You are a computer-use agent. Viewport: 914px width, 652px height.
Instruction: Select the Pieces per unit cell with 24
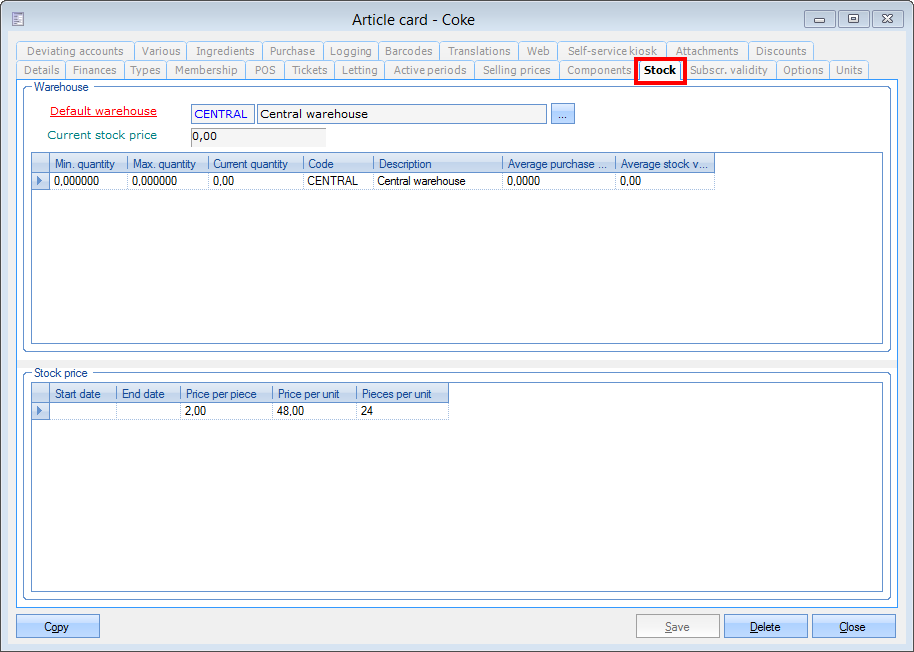click(401, 411)
